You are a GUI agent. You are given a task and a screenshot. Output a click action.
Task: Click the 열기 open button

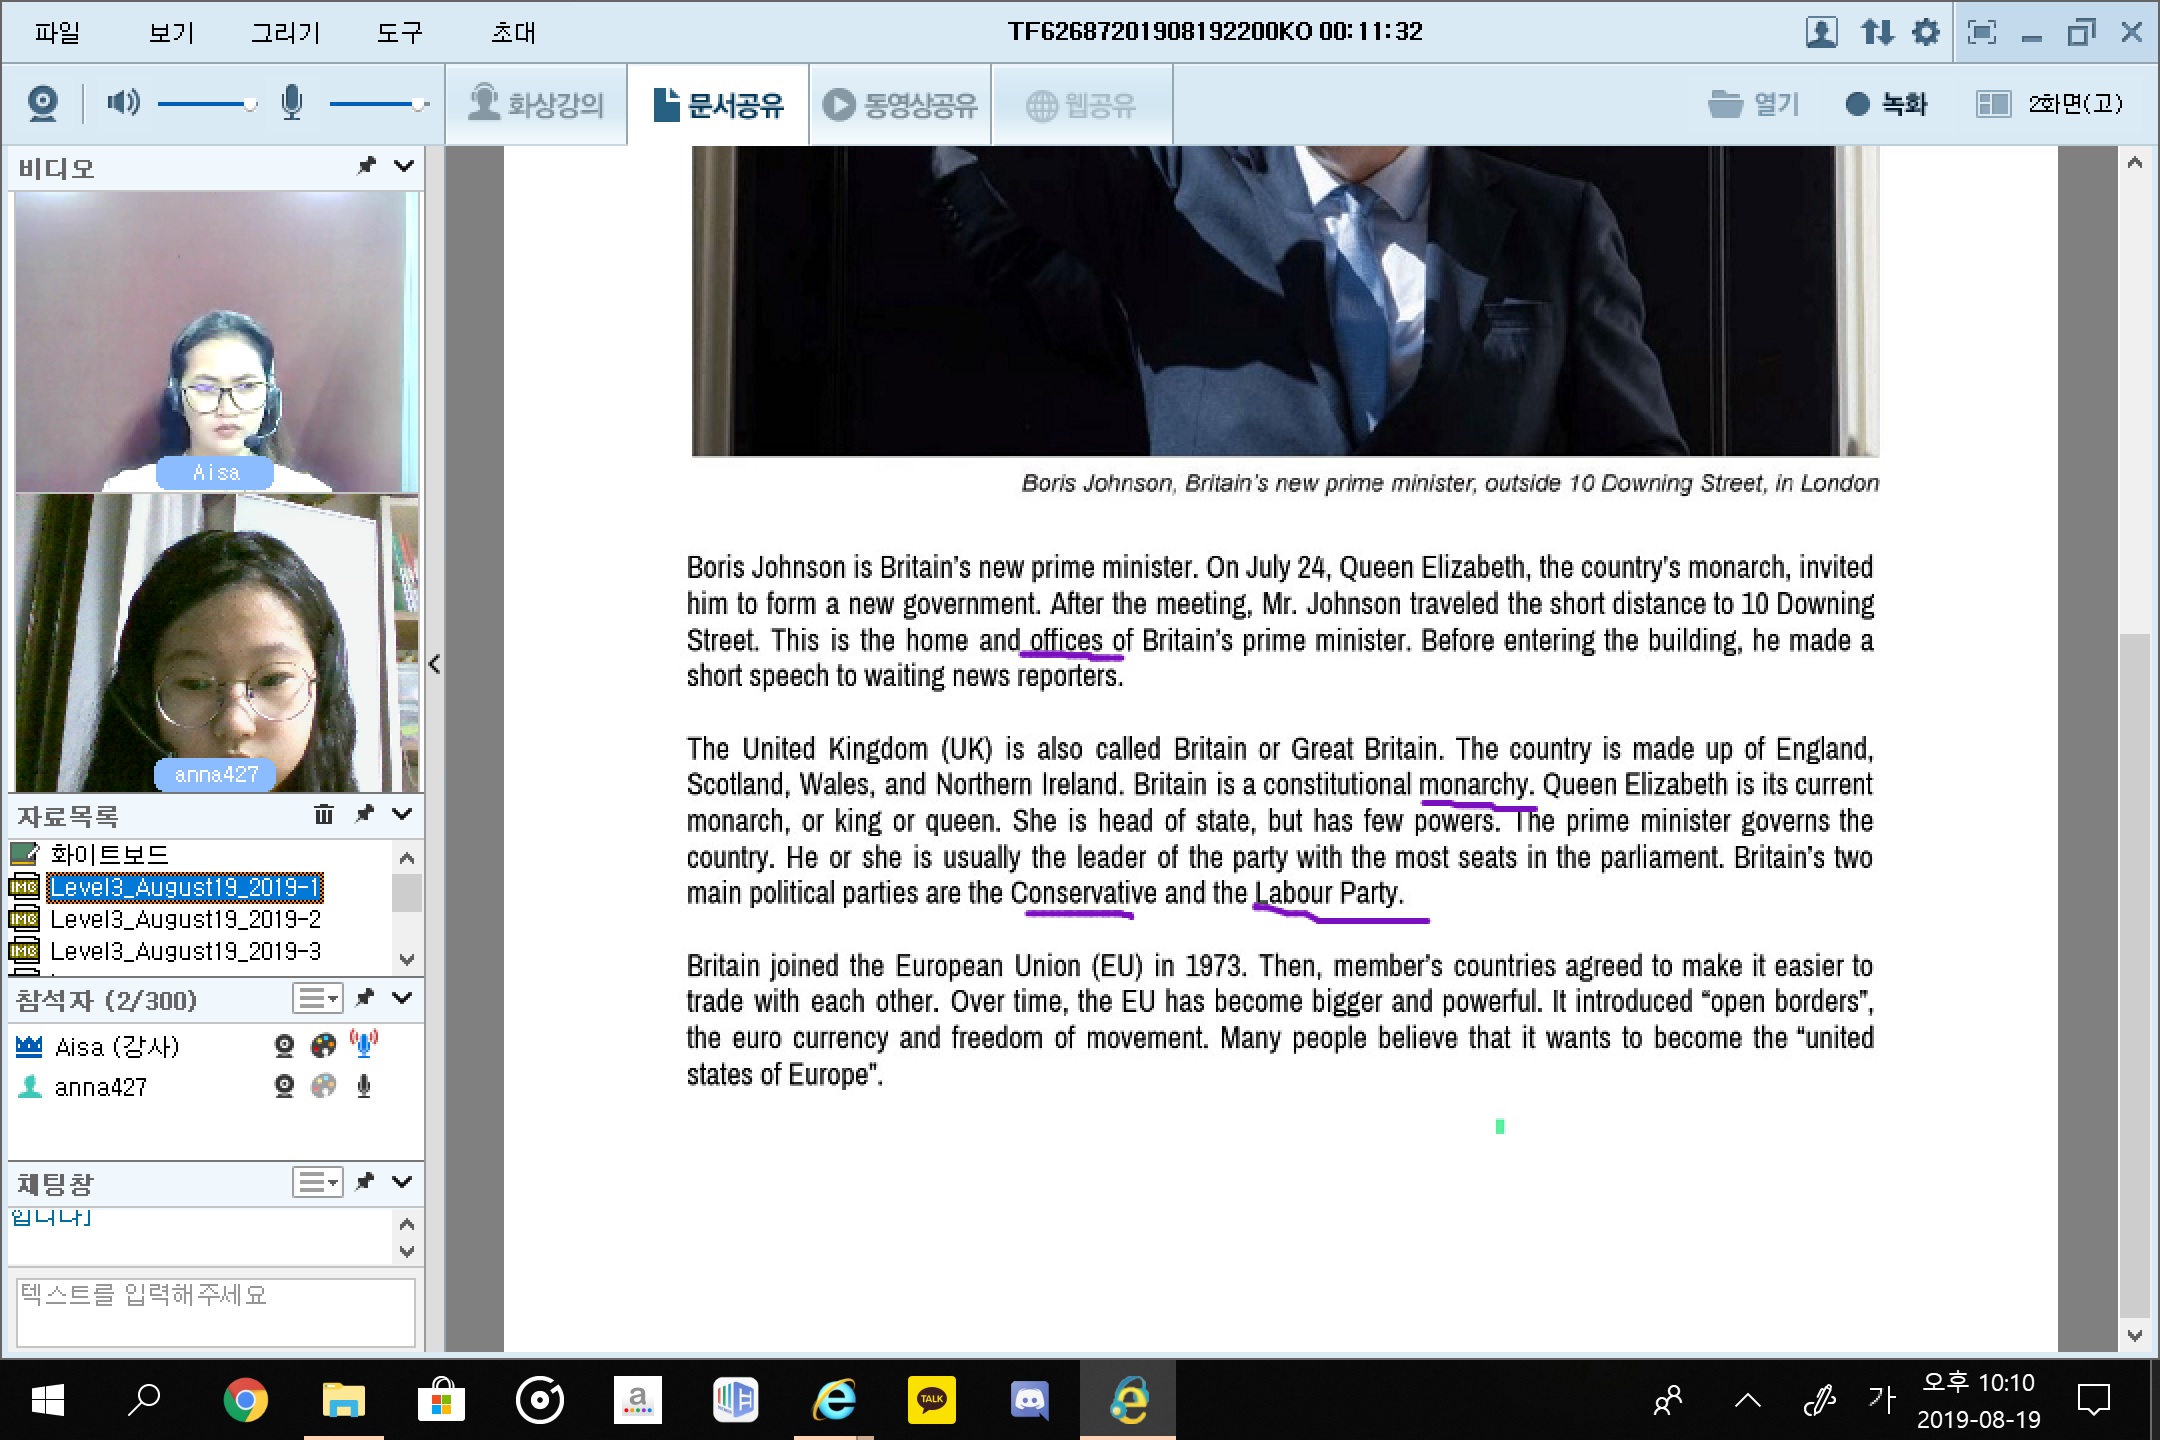coord(1754,104)
